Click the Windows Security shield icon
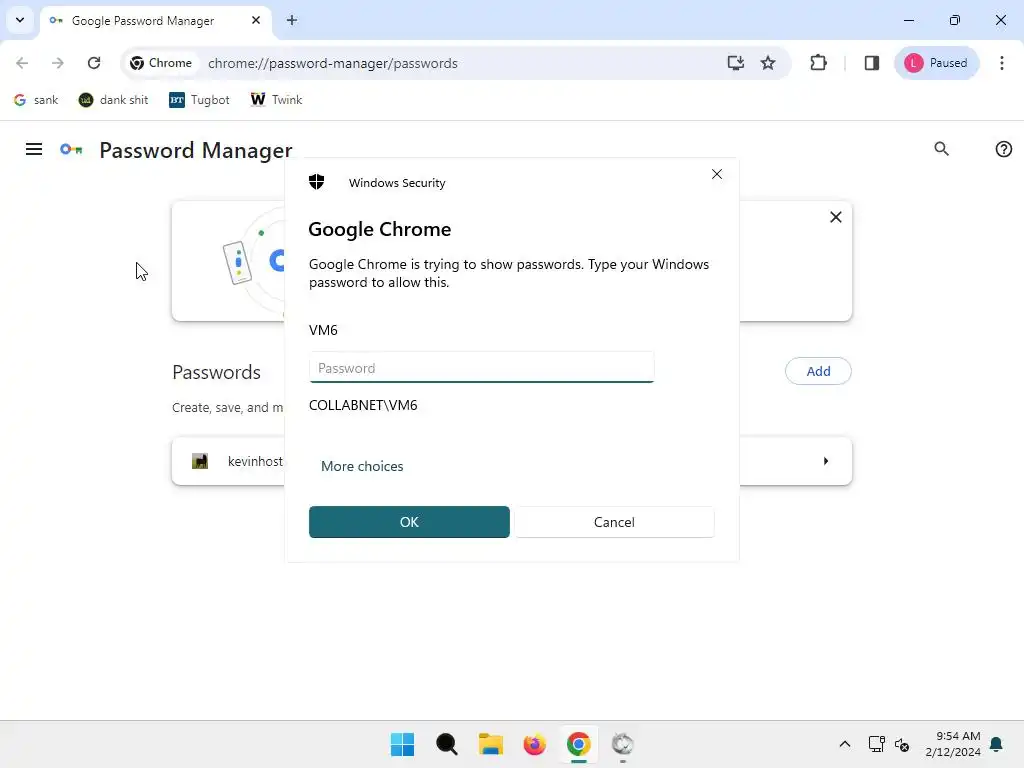 point(317,182)
